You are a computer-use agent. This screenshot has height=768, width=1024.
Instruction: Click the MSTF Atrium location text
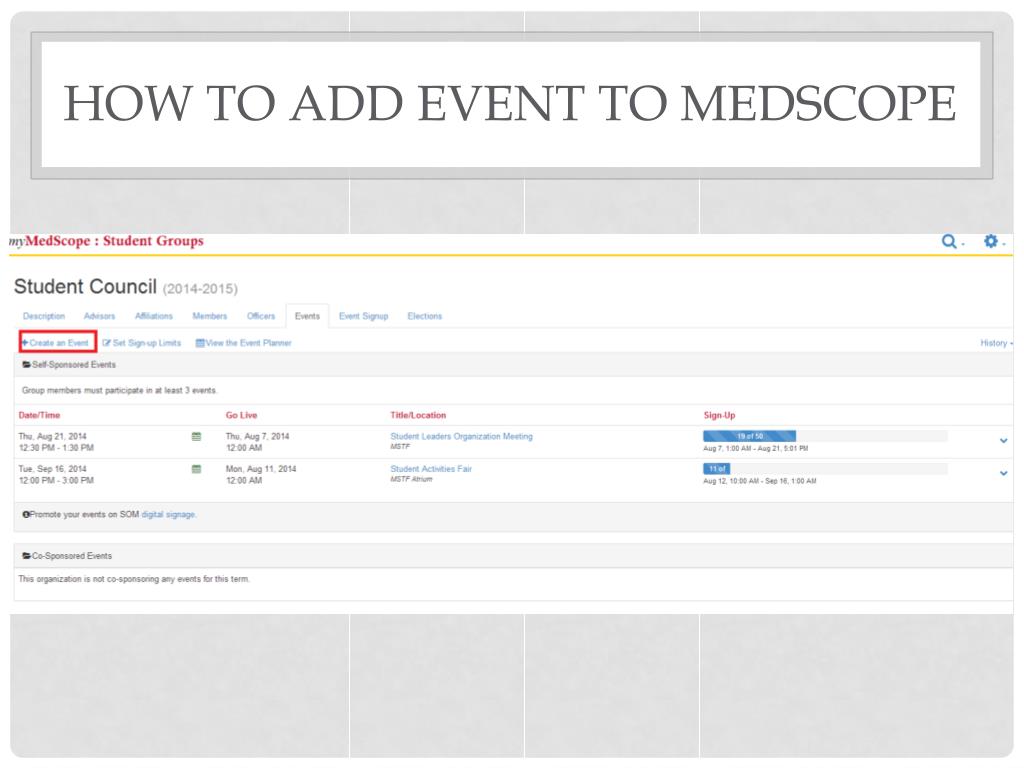pyautogui.click(x=411, y=479)
